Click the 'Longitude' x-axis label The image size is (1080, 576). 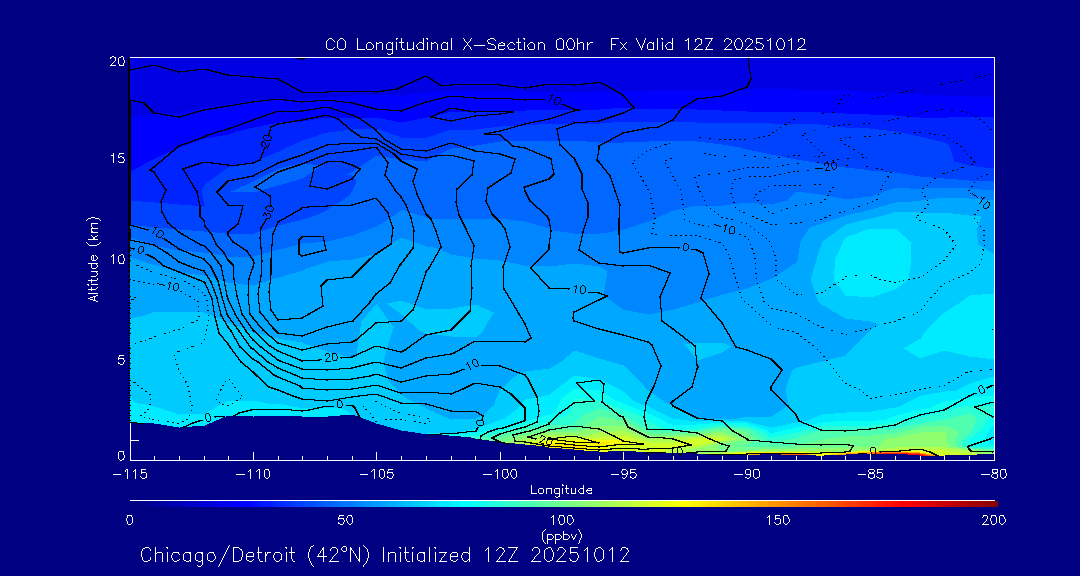coord(561,490)
